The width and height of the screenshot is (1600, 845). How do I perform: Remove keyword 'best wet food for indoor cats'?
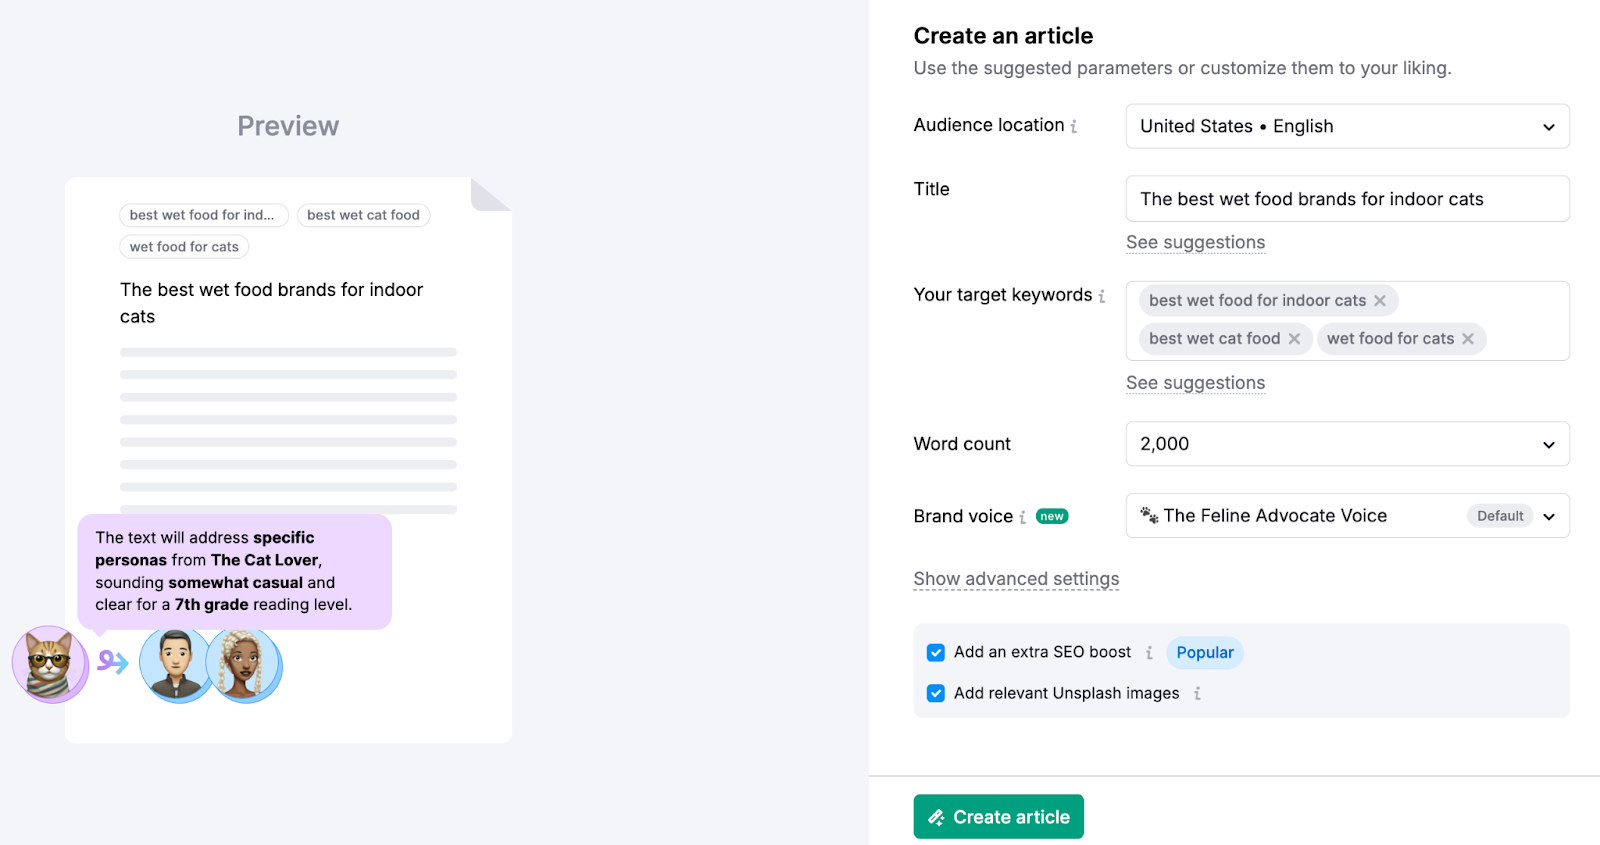(1380, 300)
